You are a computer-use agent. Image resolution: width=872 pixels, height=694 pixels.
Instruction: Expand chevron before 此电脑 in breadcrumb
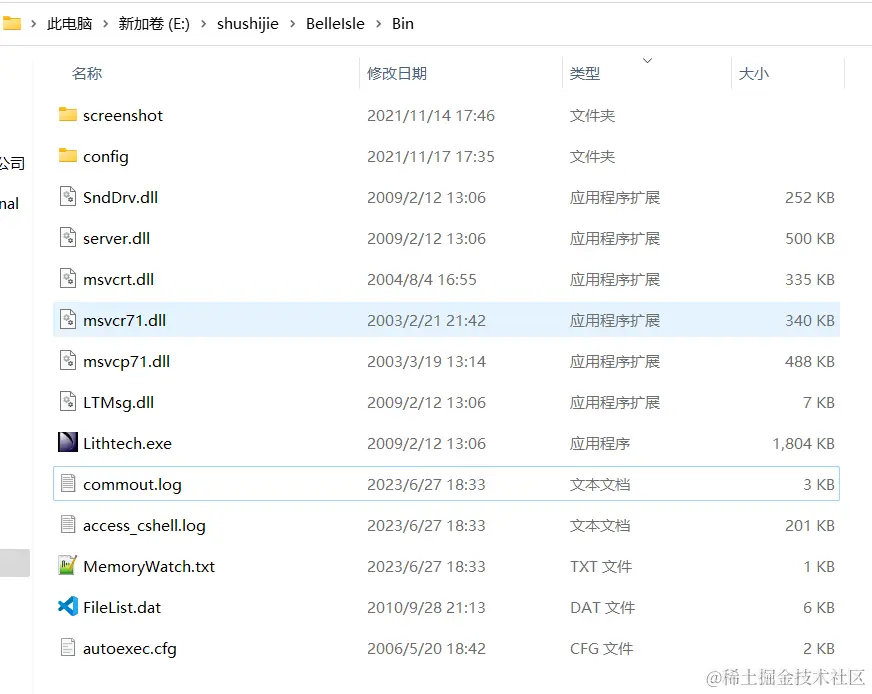point(34,24)
